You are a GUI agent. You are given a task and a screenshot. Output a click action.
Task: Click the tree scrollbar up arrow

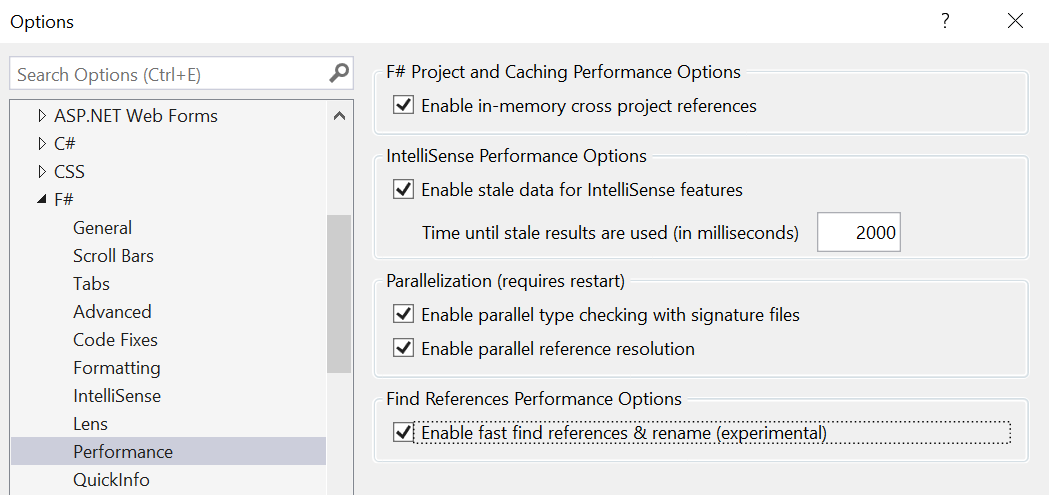[x=339, y=116]
